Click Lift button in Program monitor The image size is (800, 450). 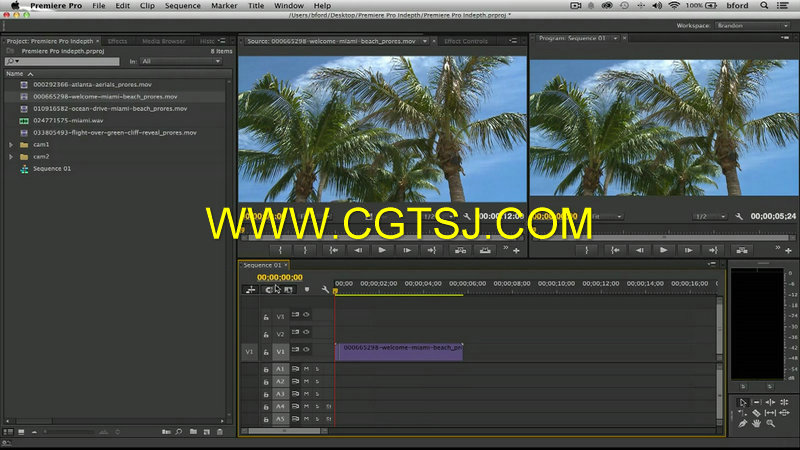[742, 250]
